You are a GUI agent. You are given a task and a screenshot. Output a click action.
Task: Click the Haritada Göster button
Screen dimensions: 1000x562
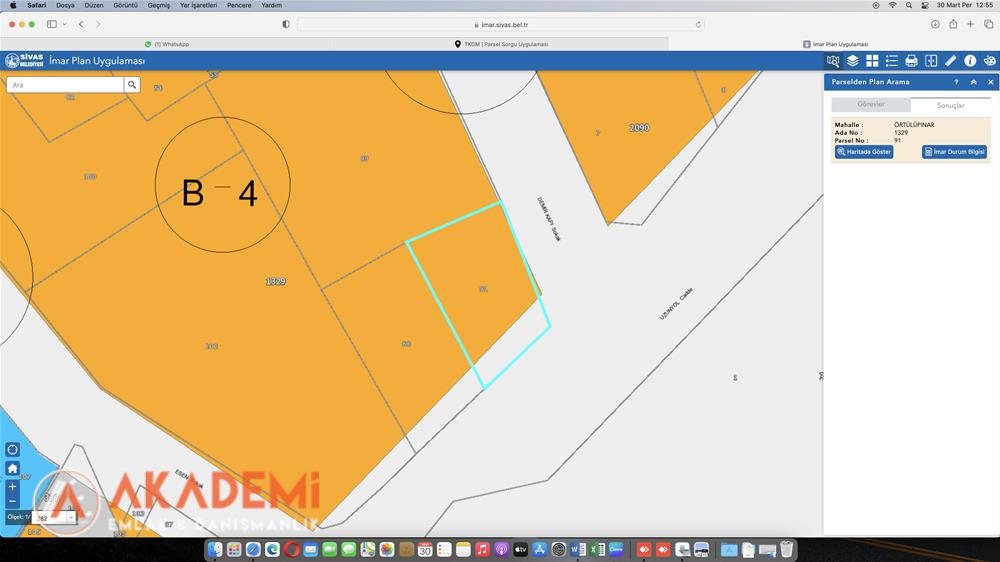[x=864, y=152]
